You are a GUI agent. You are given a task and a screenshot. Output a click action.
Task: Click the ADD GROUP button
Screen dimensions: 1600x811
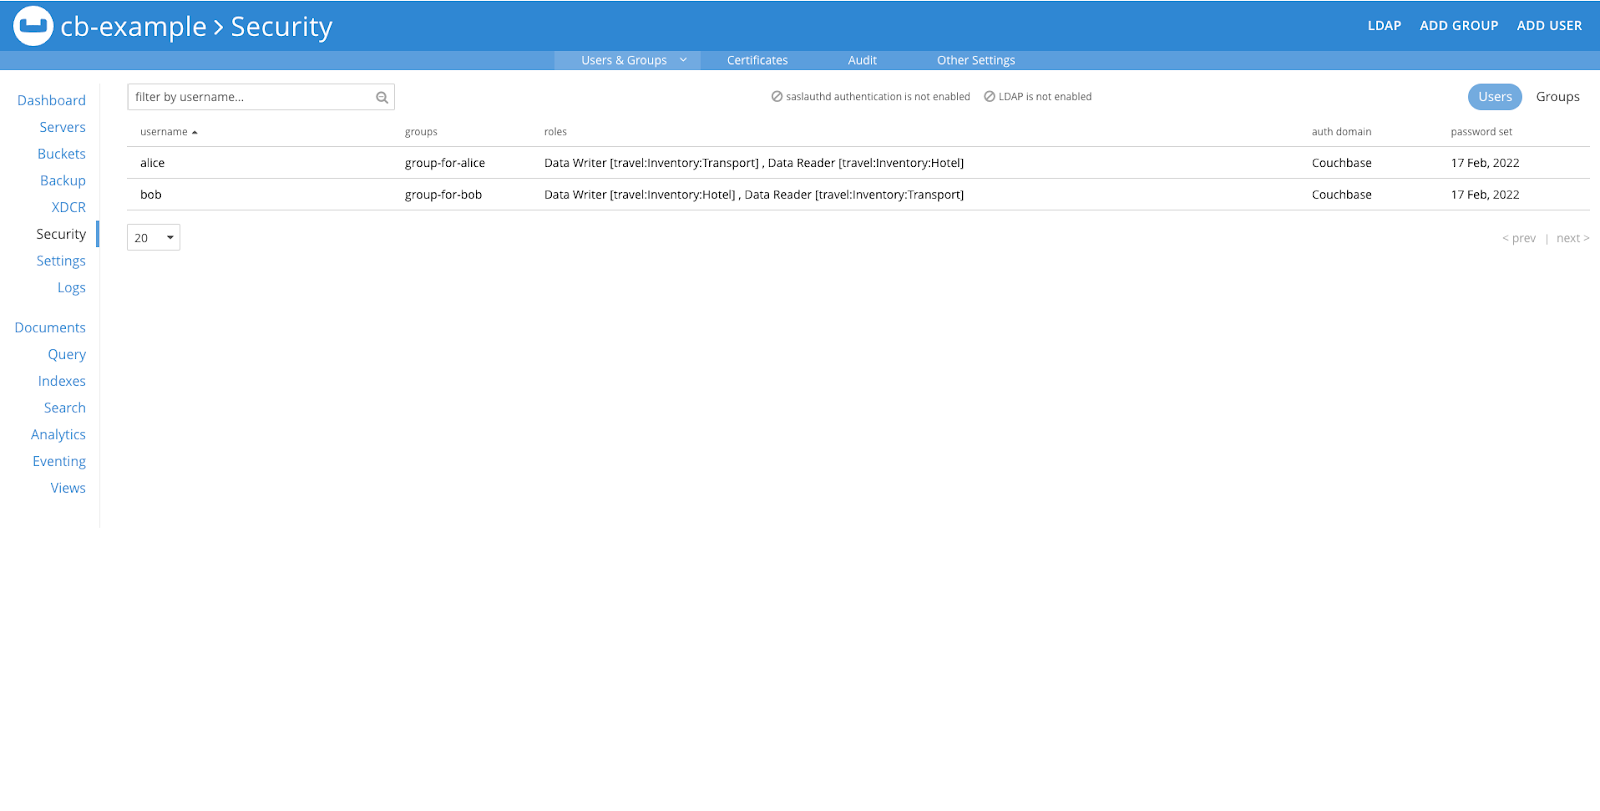(1458, 26)
